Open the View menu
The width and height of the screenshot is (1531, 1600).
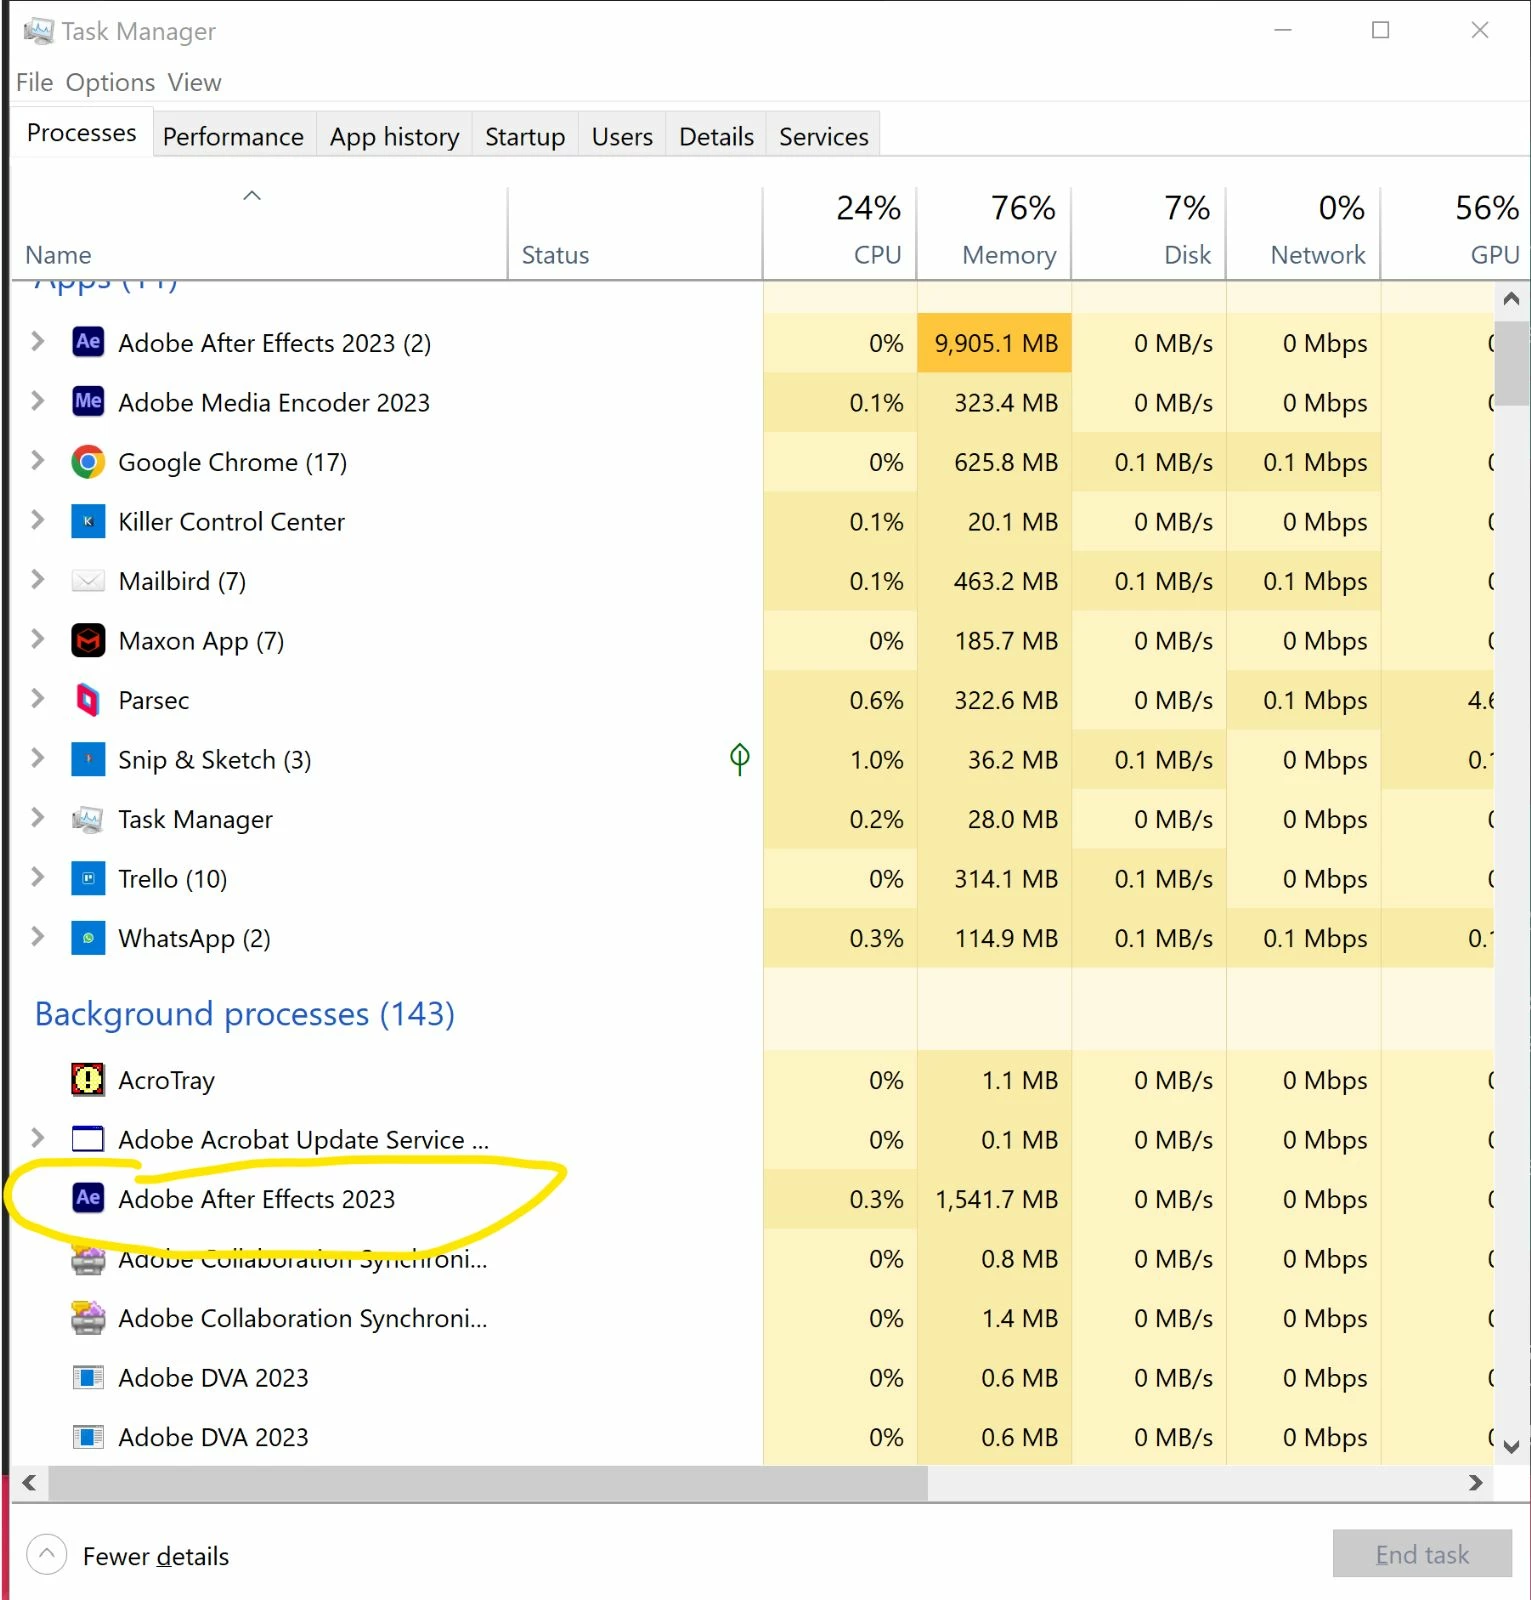pos(194,82)
